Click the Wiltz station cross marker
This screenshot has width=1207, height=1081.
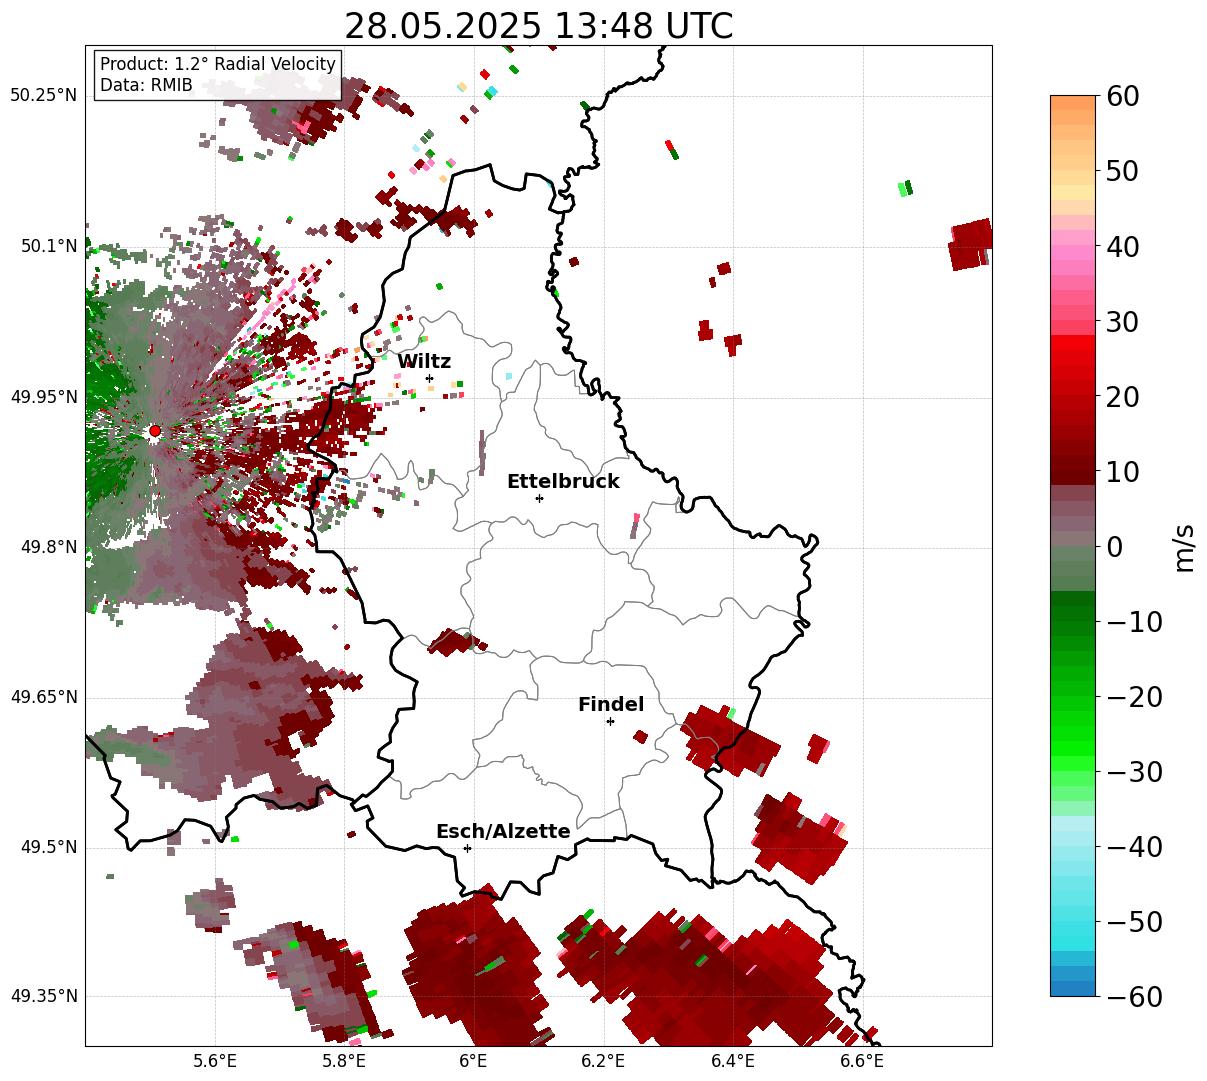pos(429,378)
